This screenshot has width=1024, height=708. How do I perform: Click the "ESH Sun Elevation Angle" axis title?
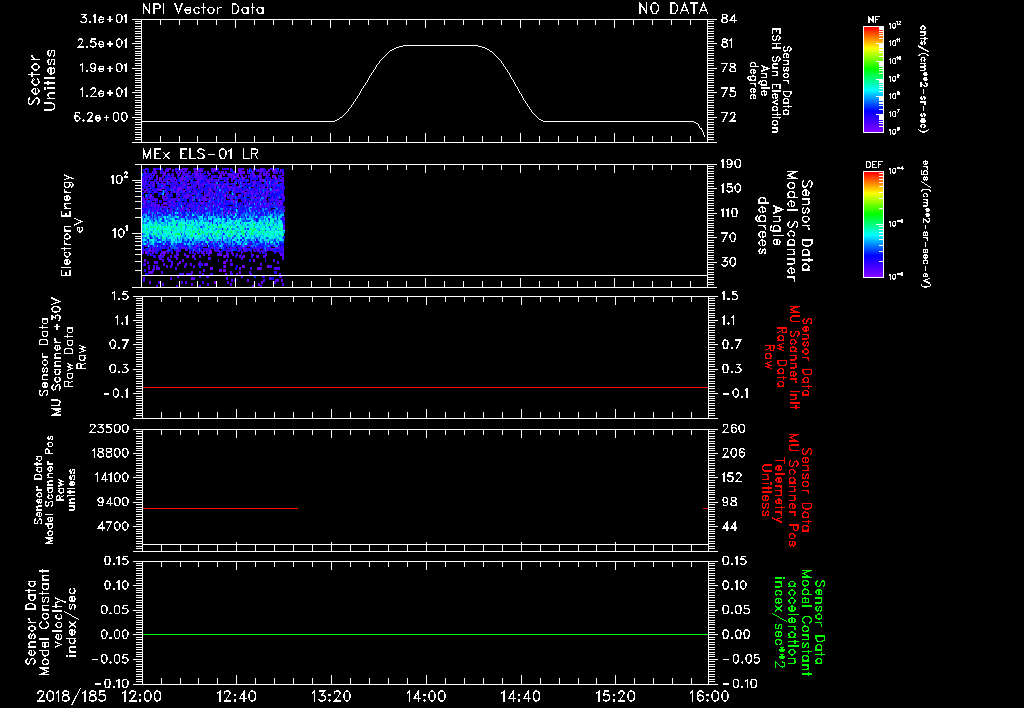pyautogui.click(x=769, y=80)
